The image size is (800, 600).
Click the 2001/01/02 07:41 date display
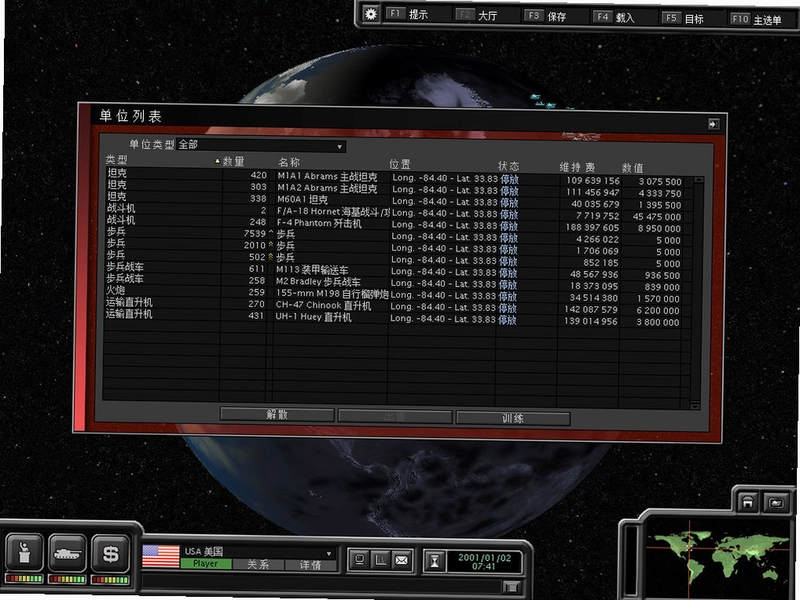pos(484,562)
